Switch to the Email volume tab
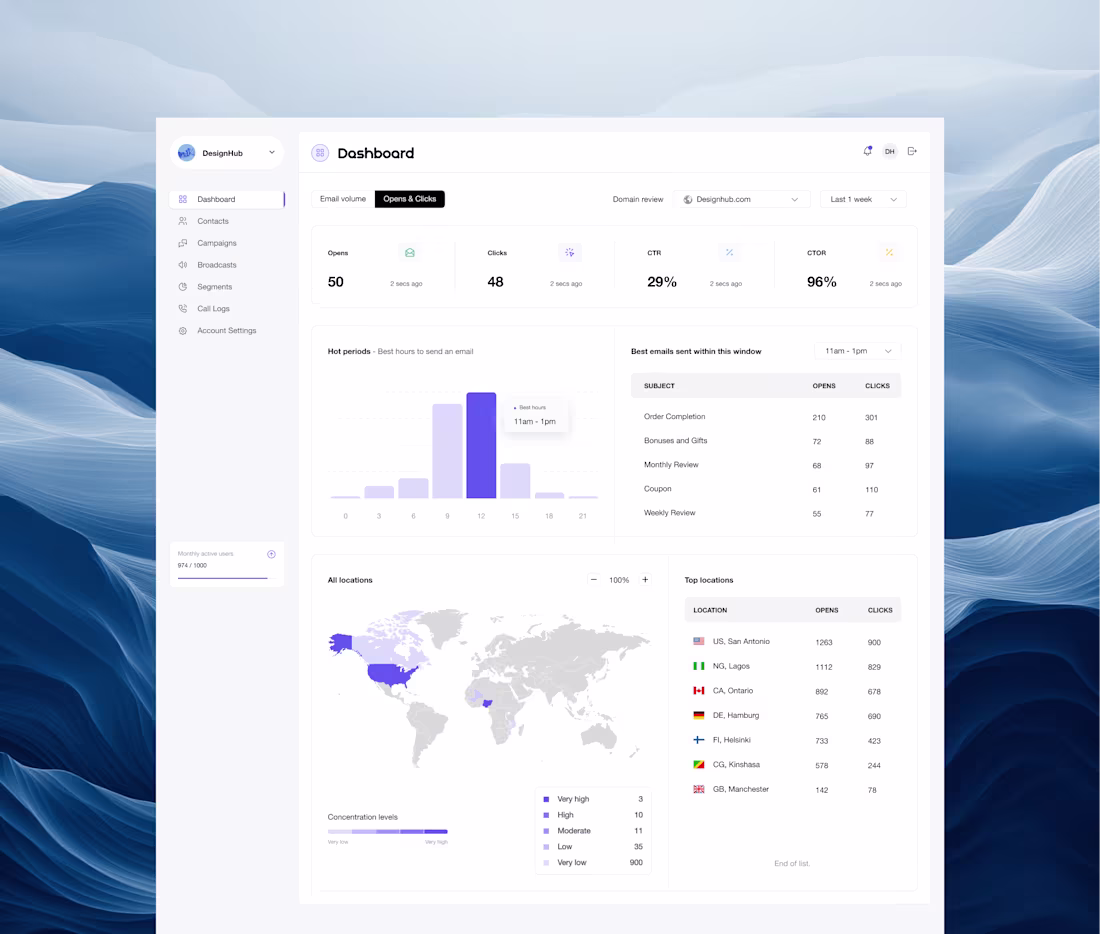Screen dimensions: 1100x934 342,199
